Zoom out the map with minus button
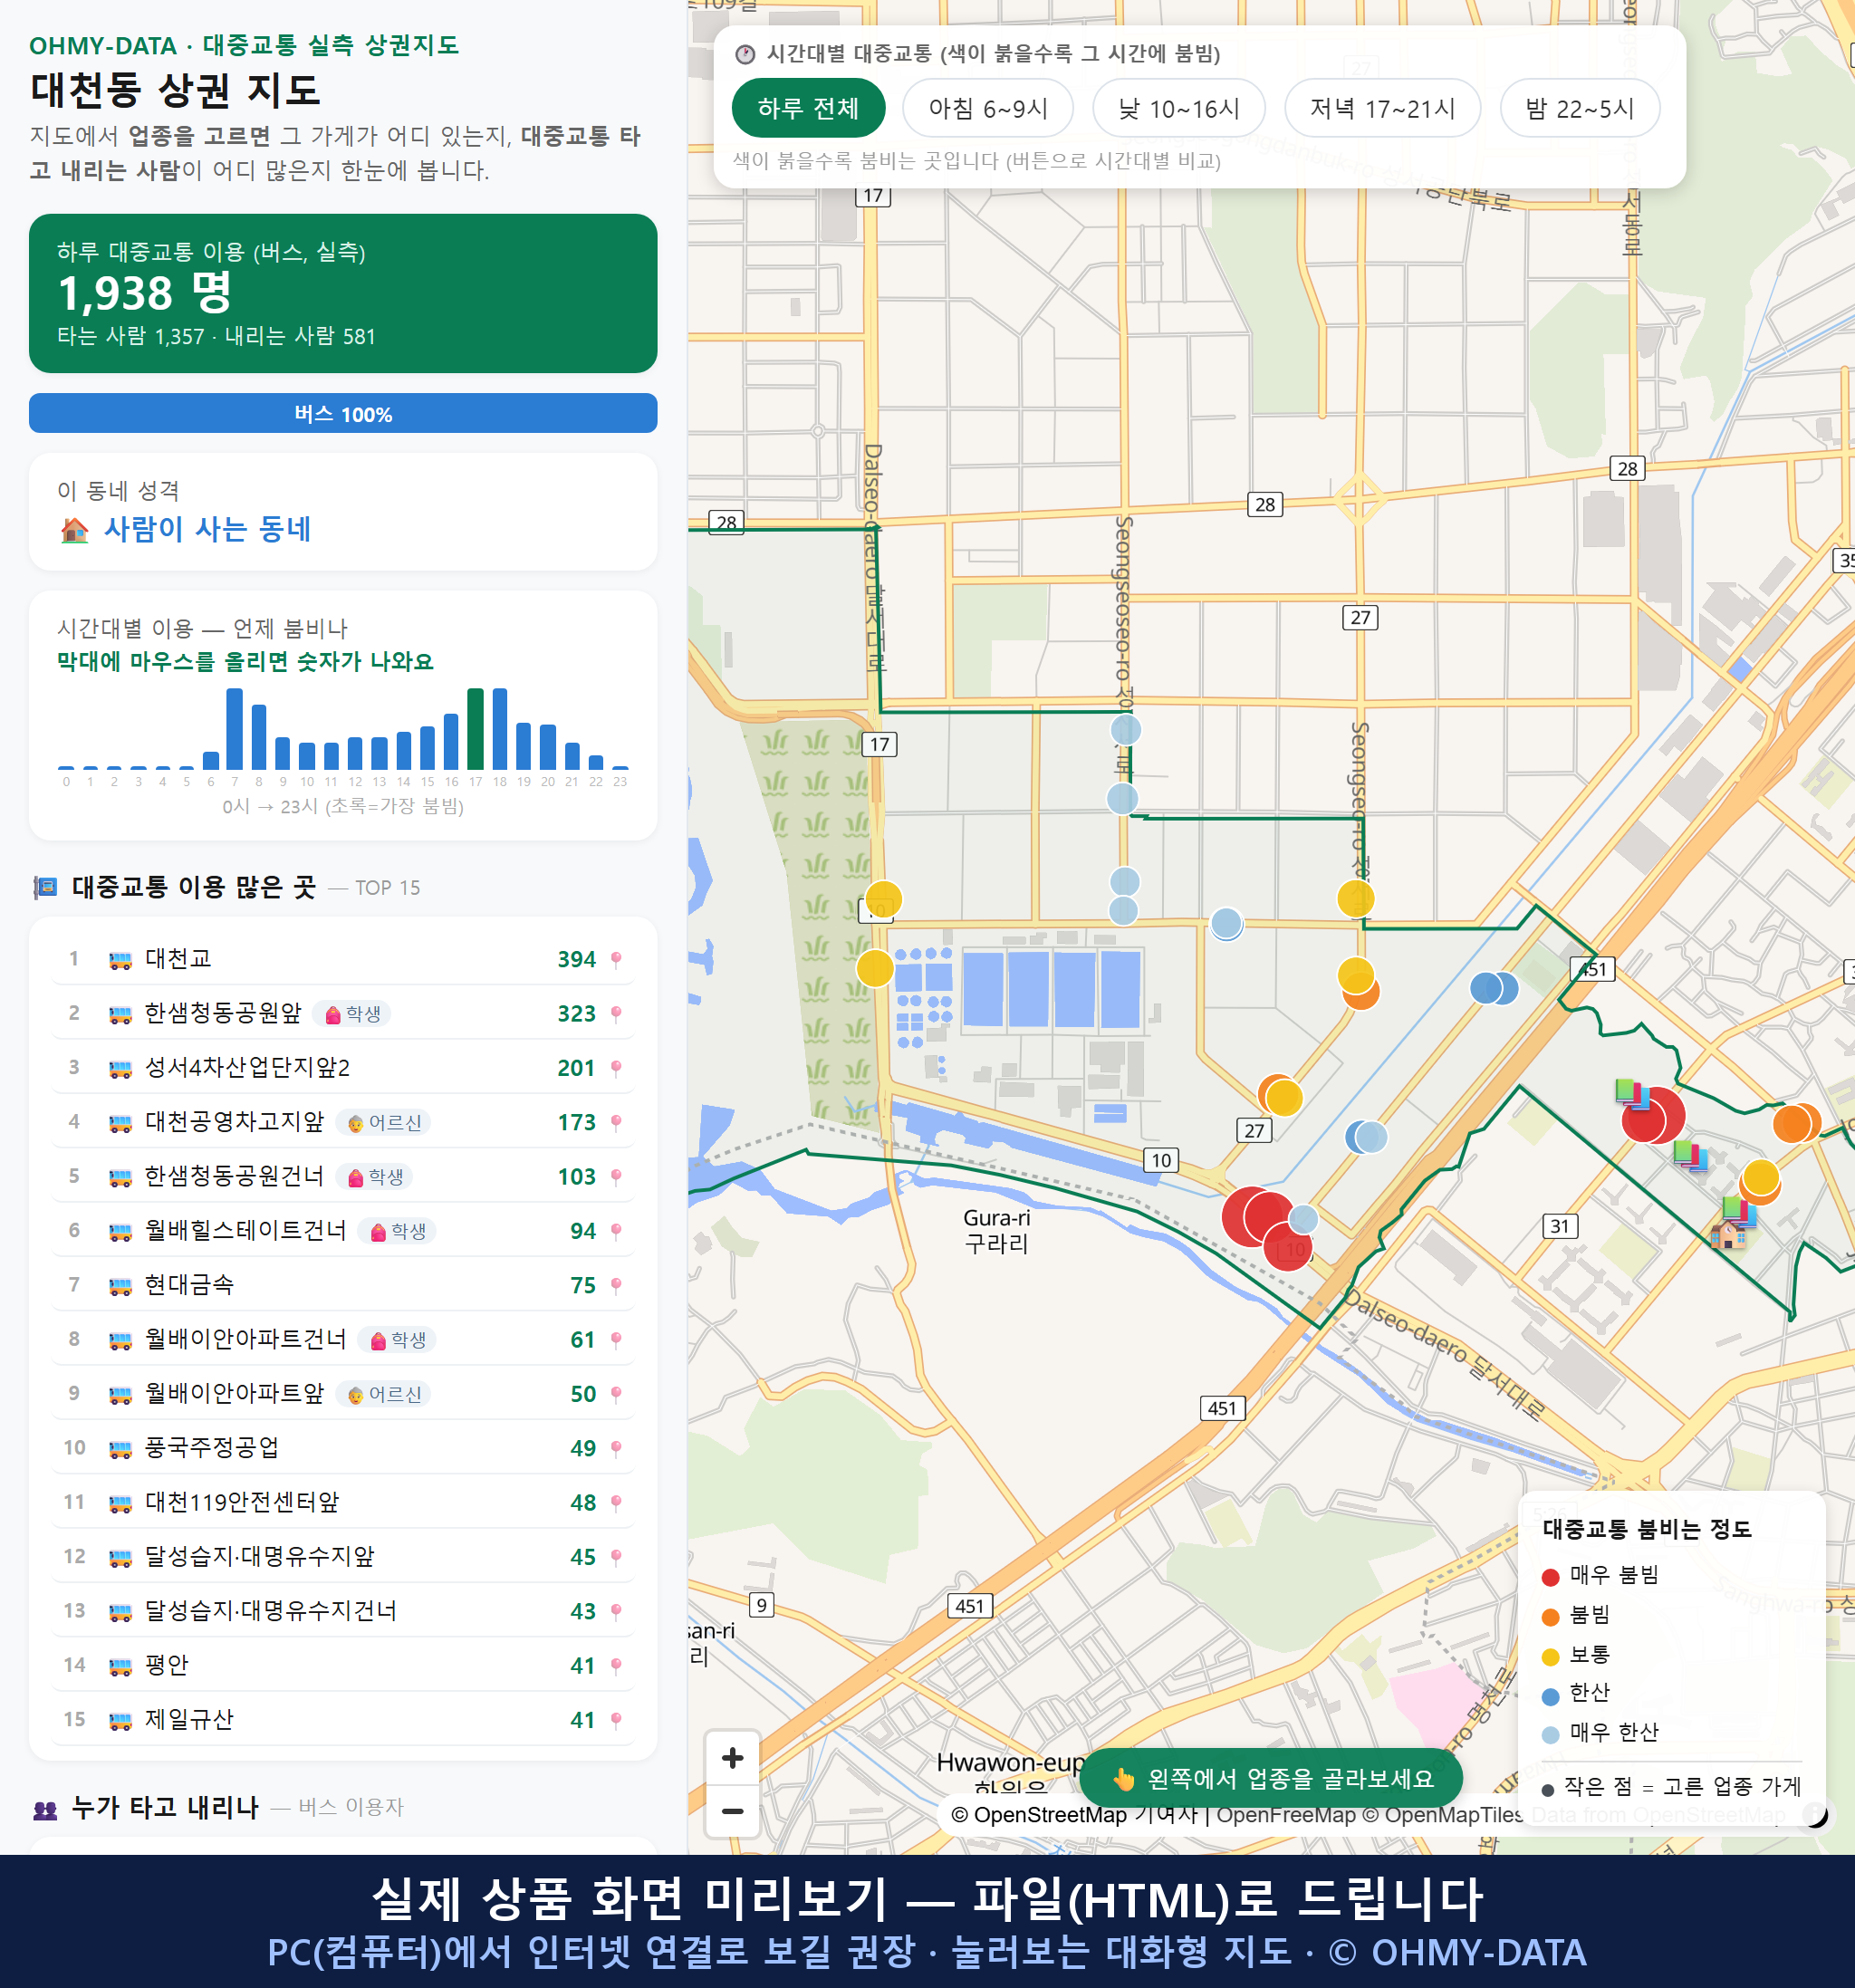 [732, 1811]
